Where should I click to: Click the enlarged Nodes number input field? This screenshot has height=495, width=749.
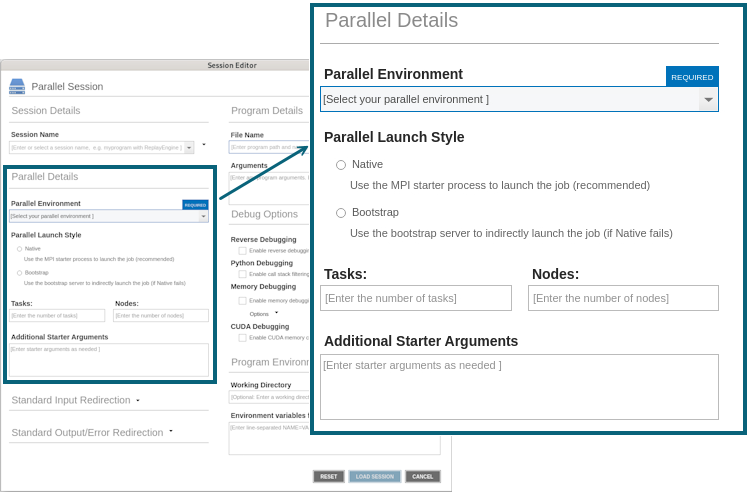pos(623,298)
